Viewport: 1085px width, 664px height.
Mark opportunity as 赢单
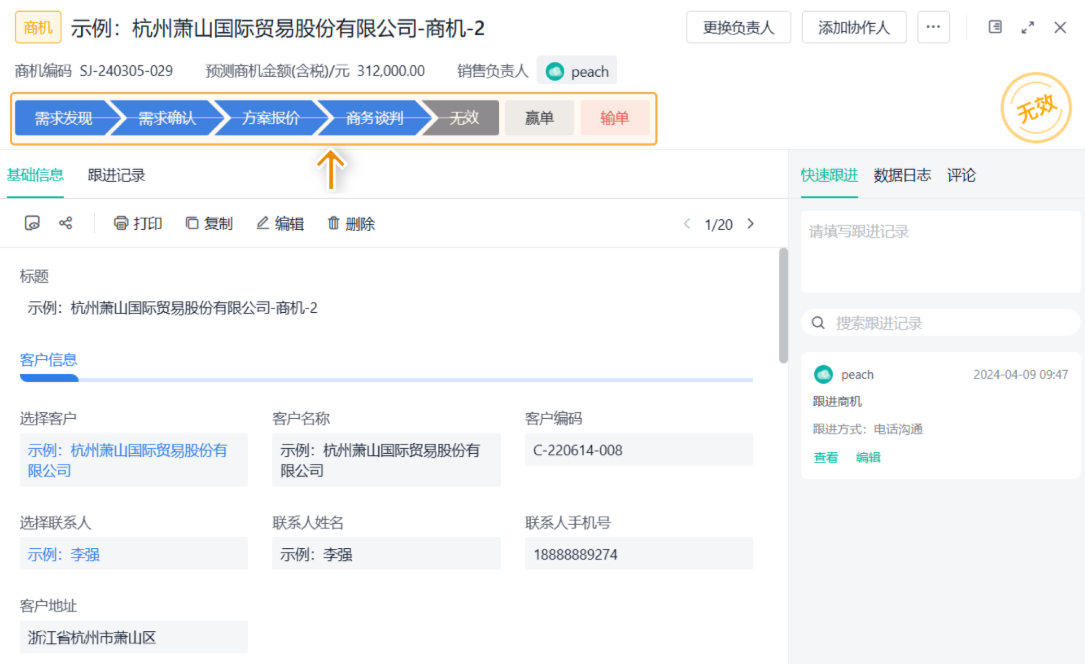[x=539, y=118]
